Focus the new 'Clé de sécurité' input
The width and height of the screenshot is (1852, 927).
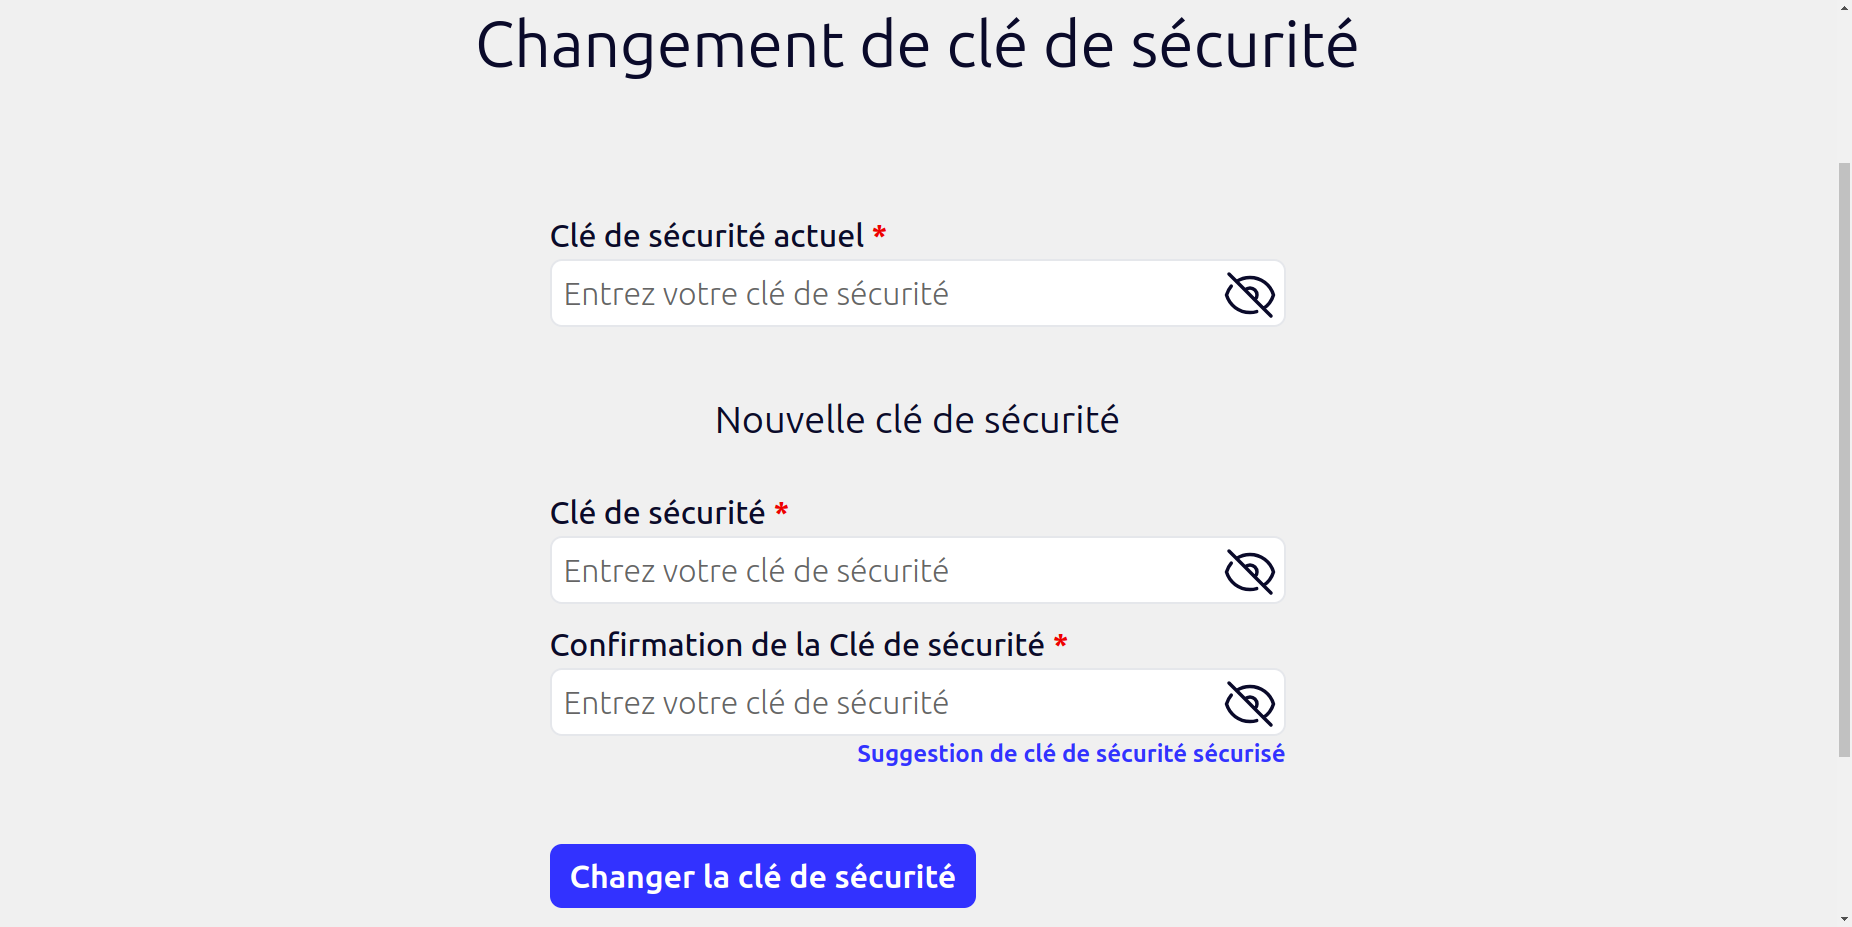[x=880, y=570]
